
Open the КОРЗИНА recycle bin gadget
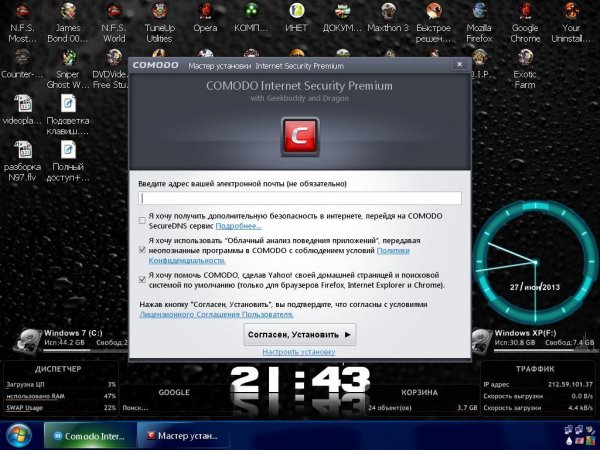pyautogui.click(x=422, y=400)
